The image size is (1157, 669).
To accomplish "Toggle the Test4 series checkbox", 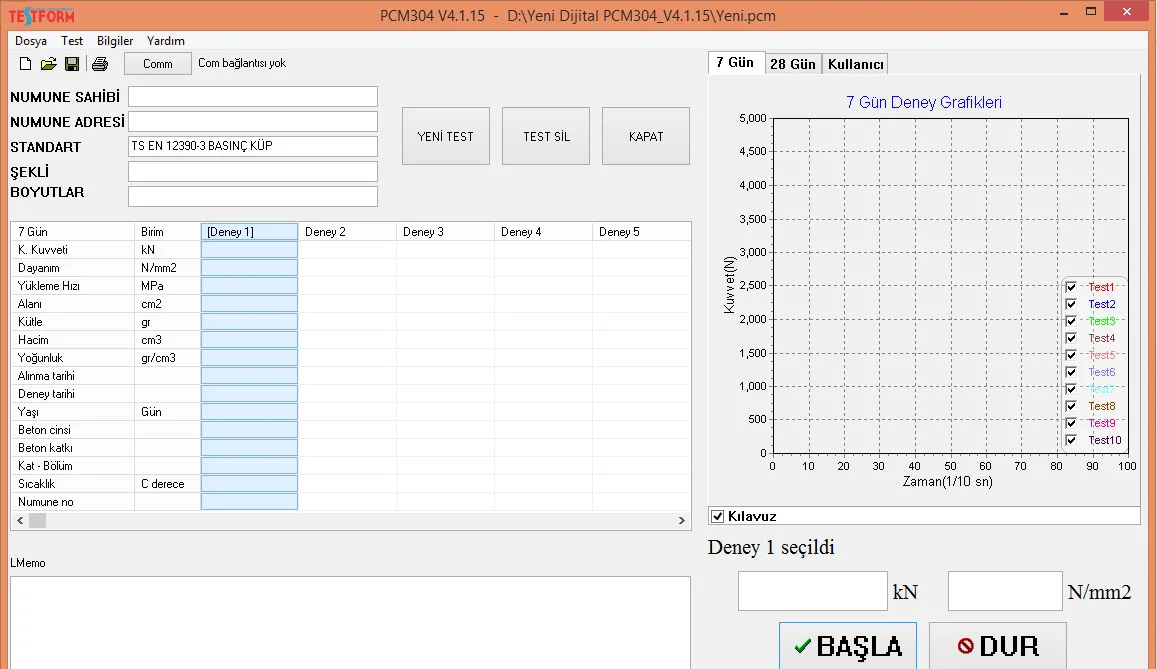I will click(x=1071, y=338).
